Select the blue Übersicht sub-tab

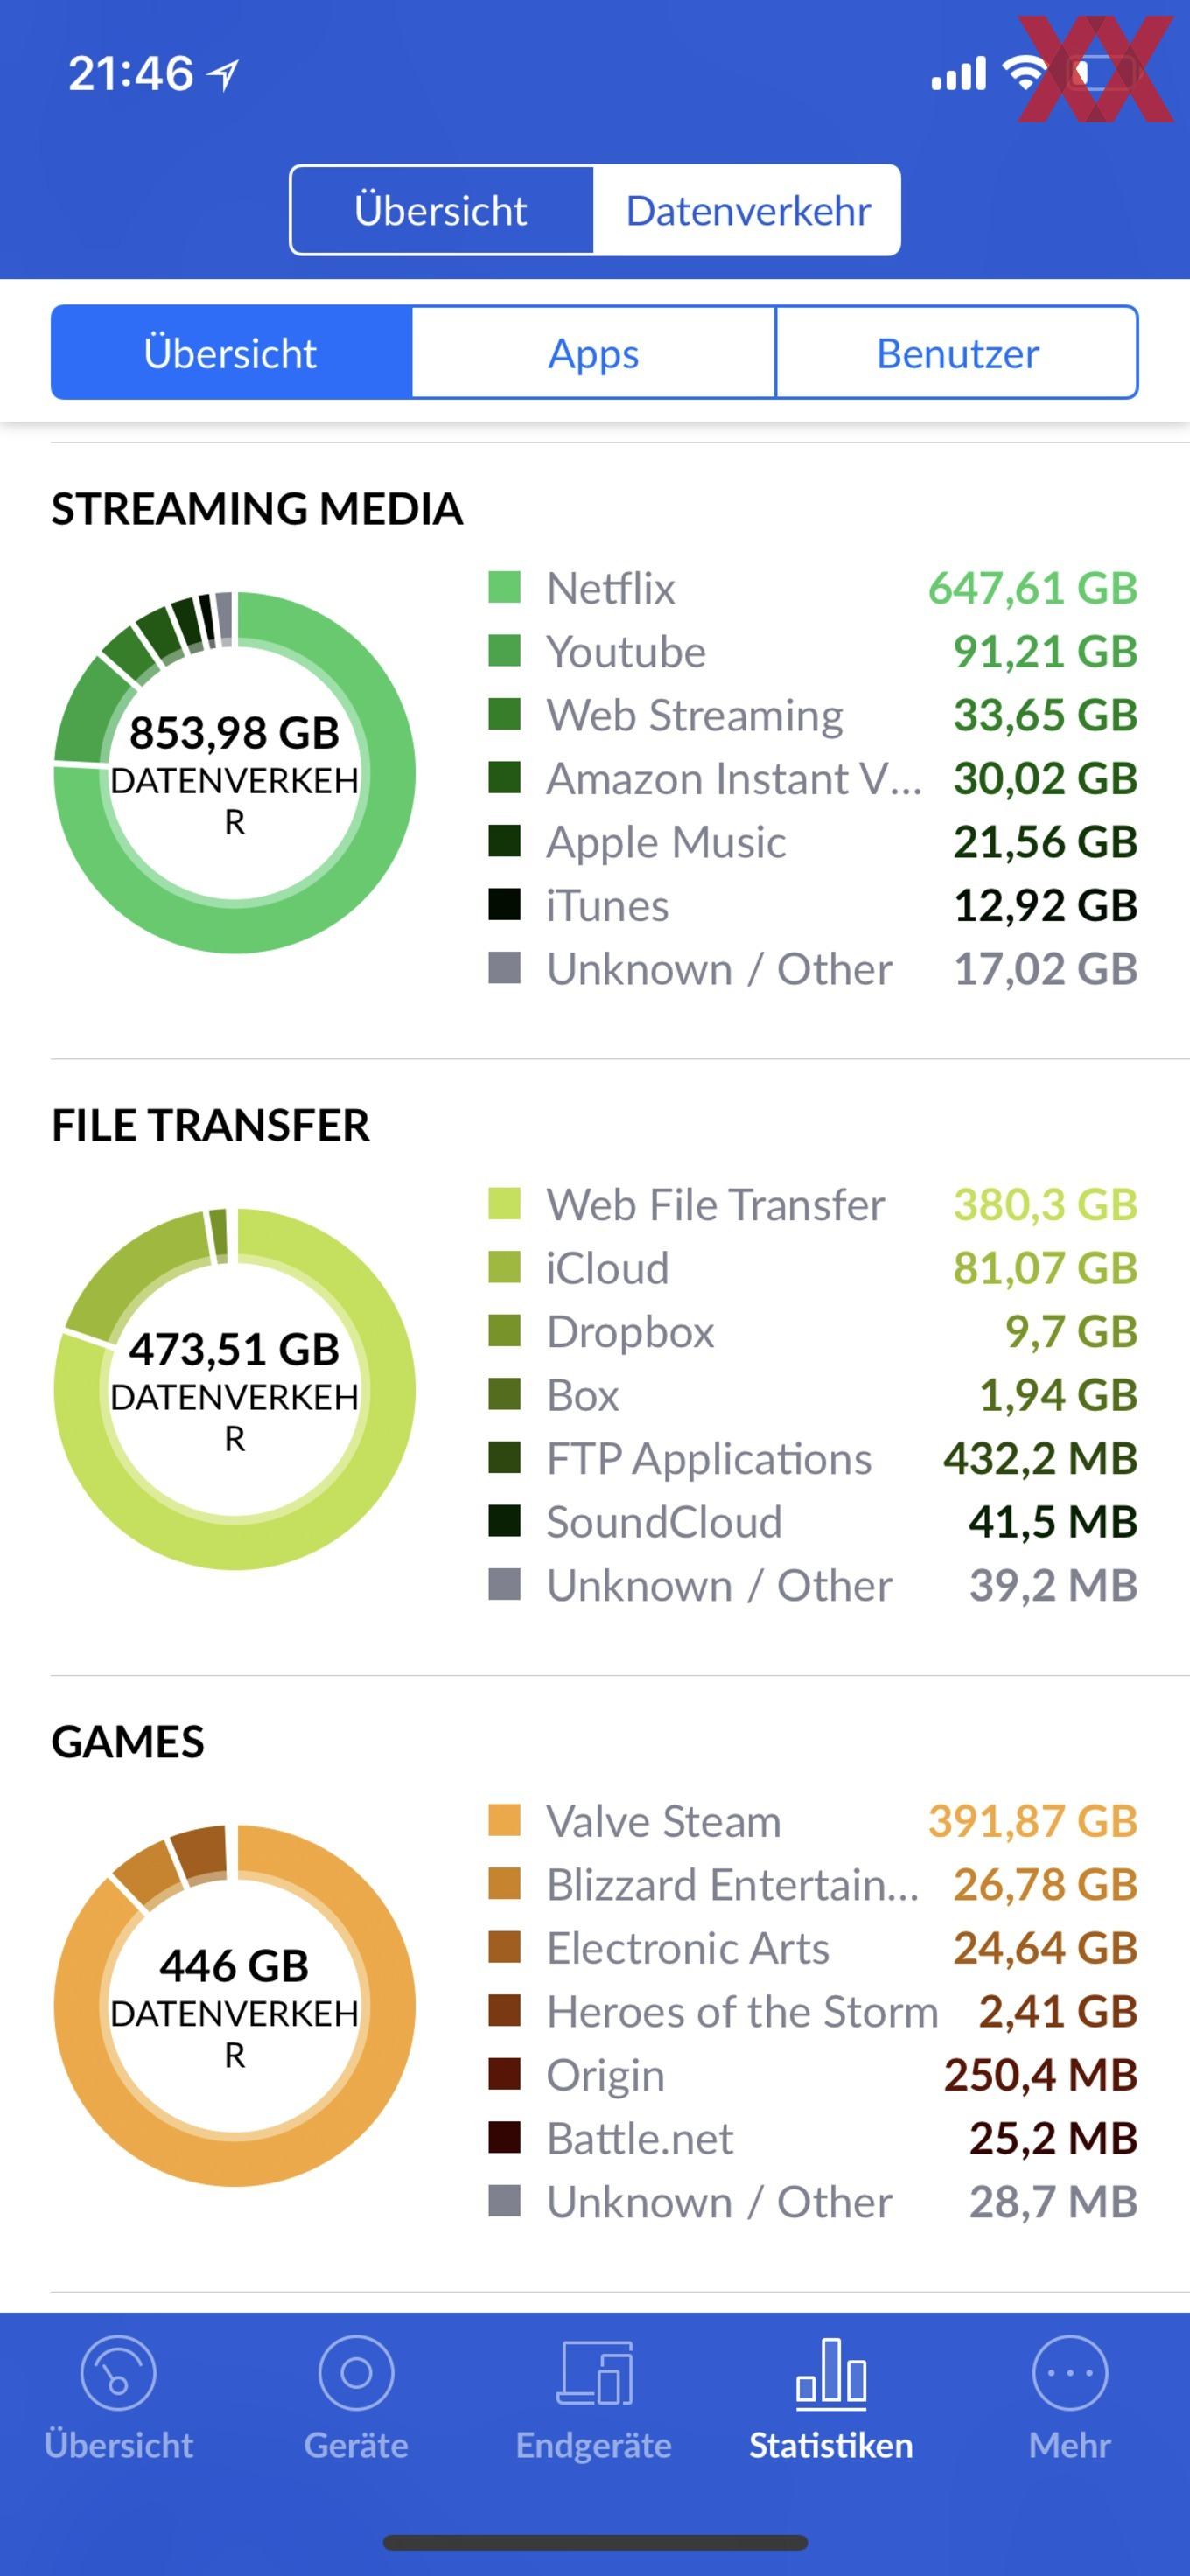pos(231,352)
